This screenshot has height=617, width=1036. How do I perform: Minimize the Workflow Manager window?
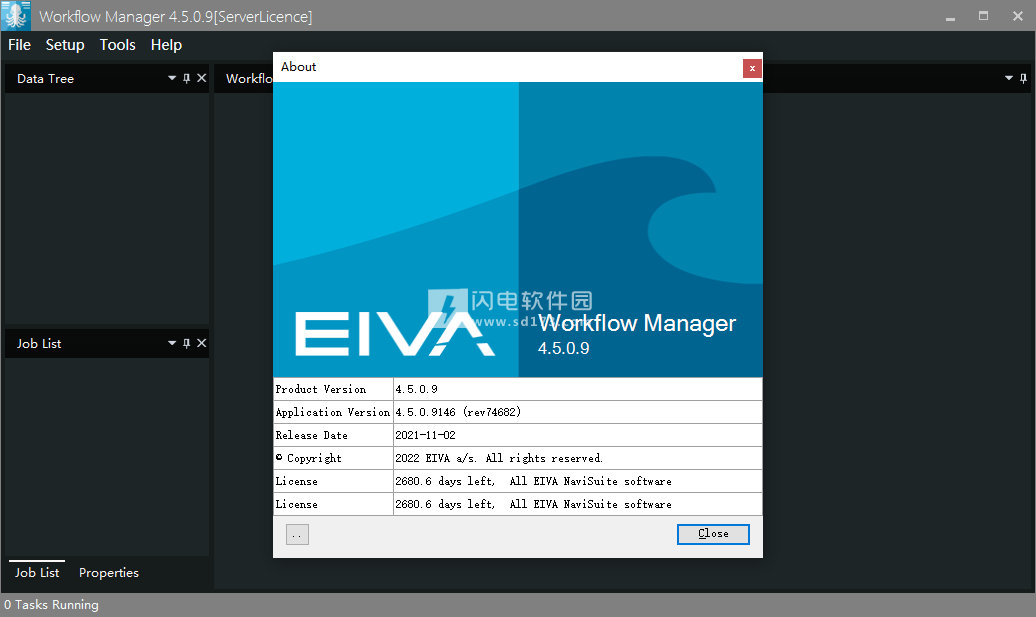(x=950, y=17)
